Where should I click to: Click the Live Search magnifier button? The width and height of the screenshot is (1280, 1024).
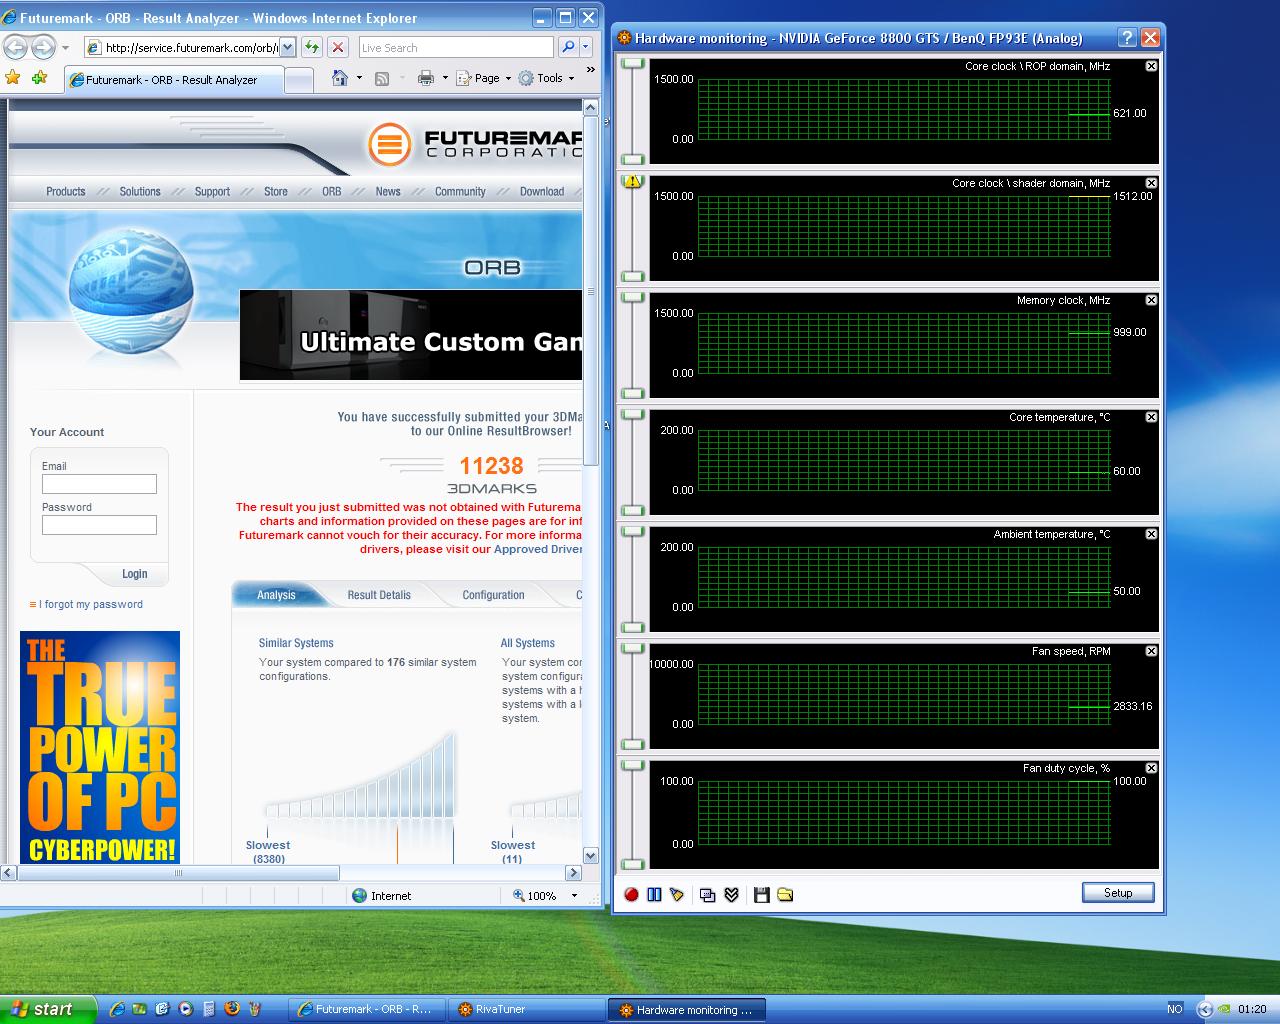coord(567,47)
